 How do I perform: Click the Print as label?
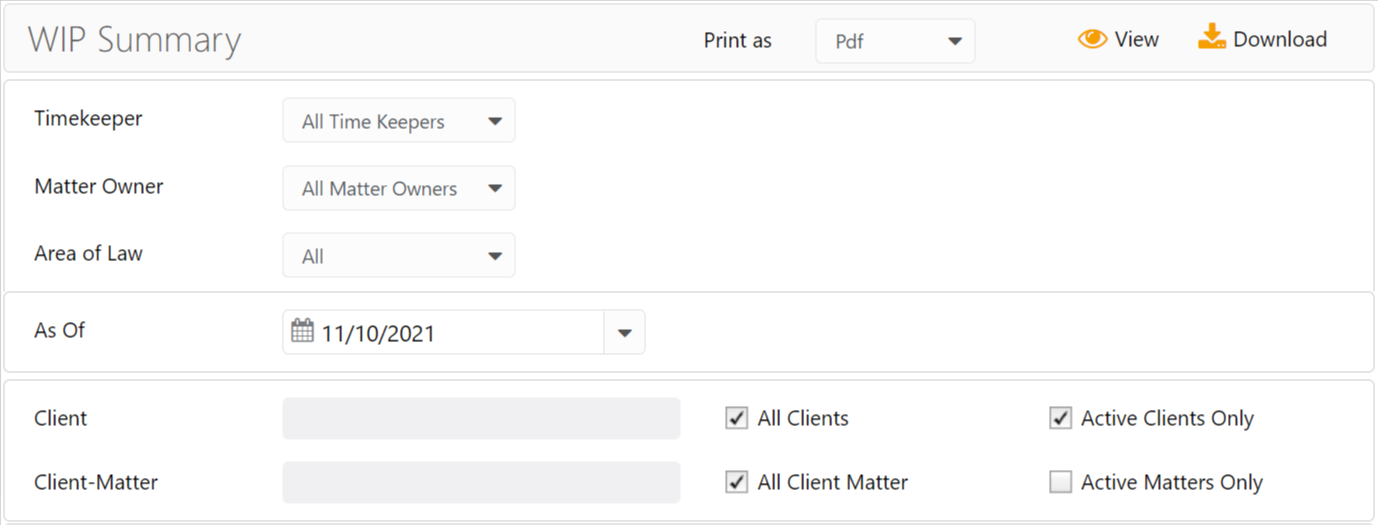click(x=738, y=41)
